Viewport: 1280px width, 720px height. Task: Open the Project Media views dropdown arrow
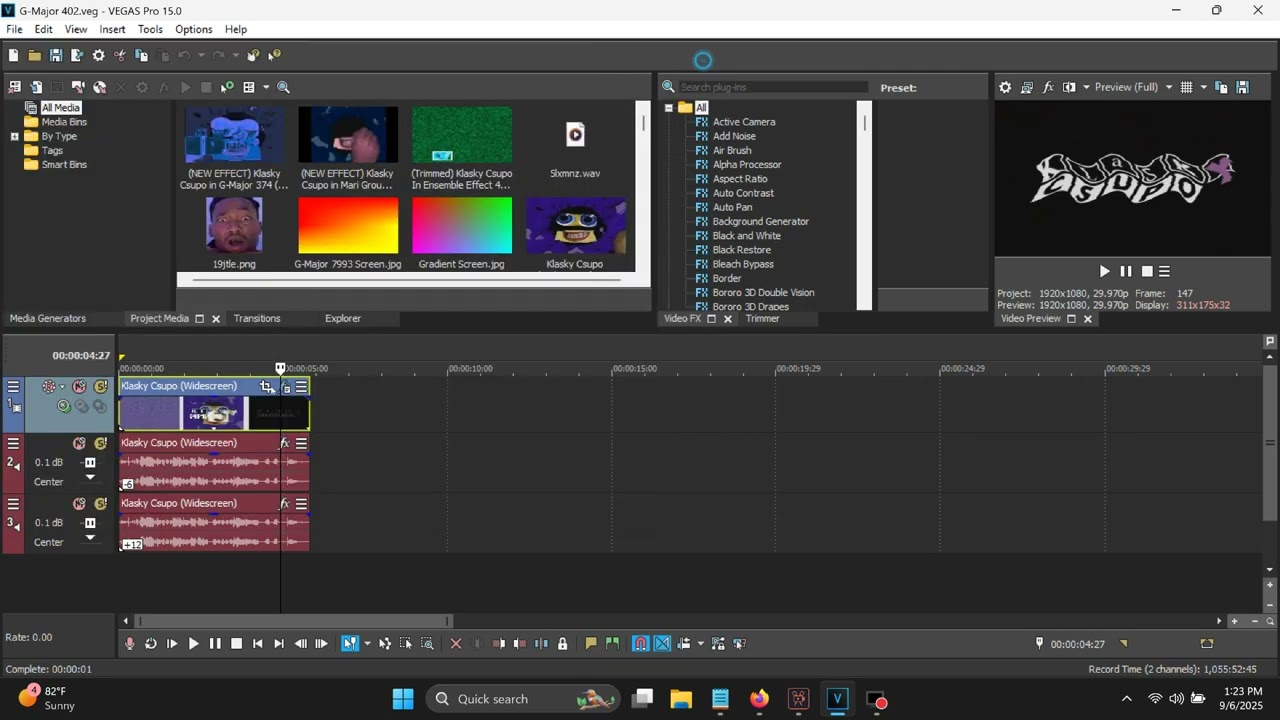point(266,87)
